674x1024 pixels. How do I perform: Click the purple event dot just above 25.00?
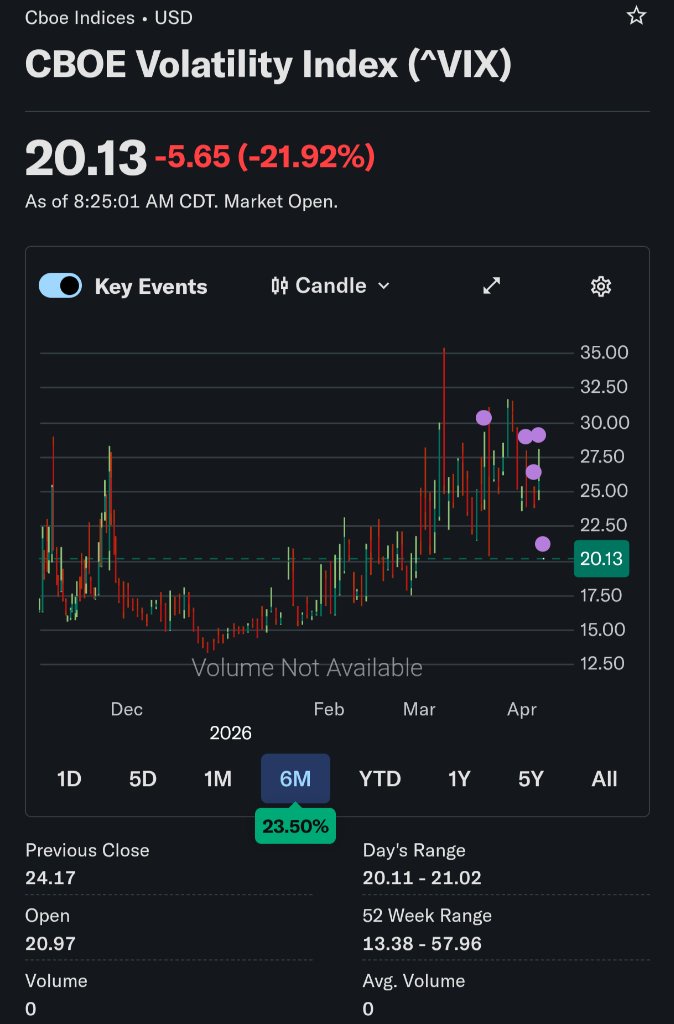534,472
